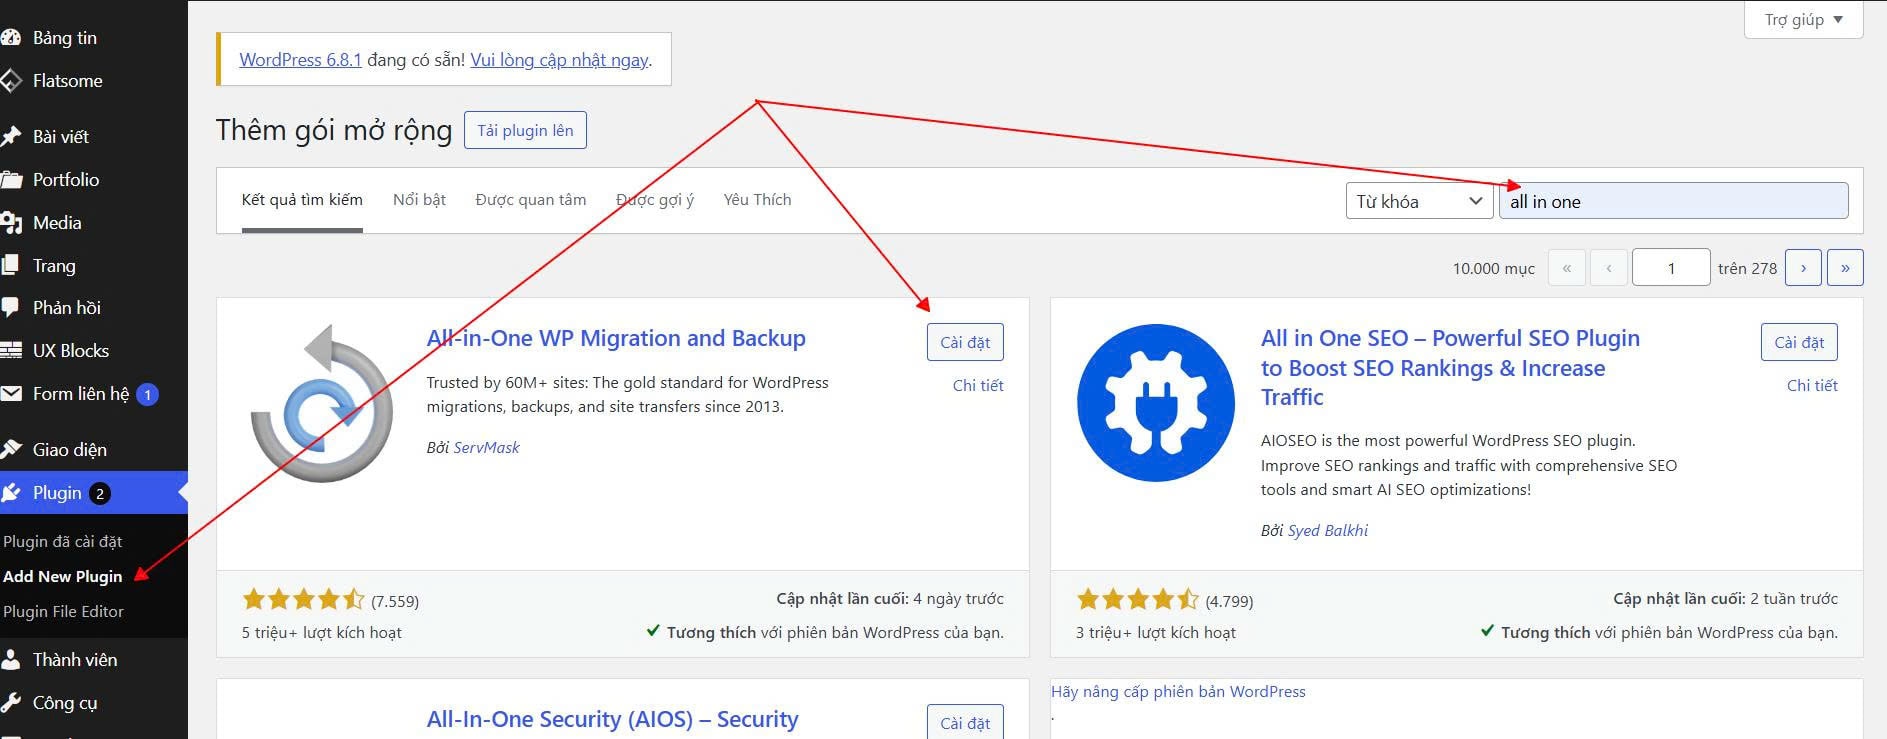Switch to Được gợi ý tab
1887x739 pixels.
point(655,200)
